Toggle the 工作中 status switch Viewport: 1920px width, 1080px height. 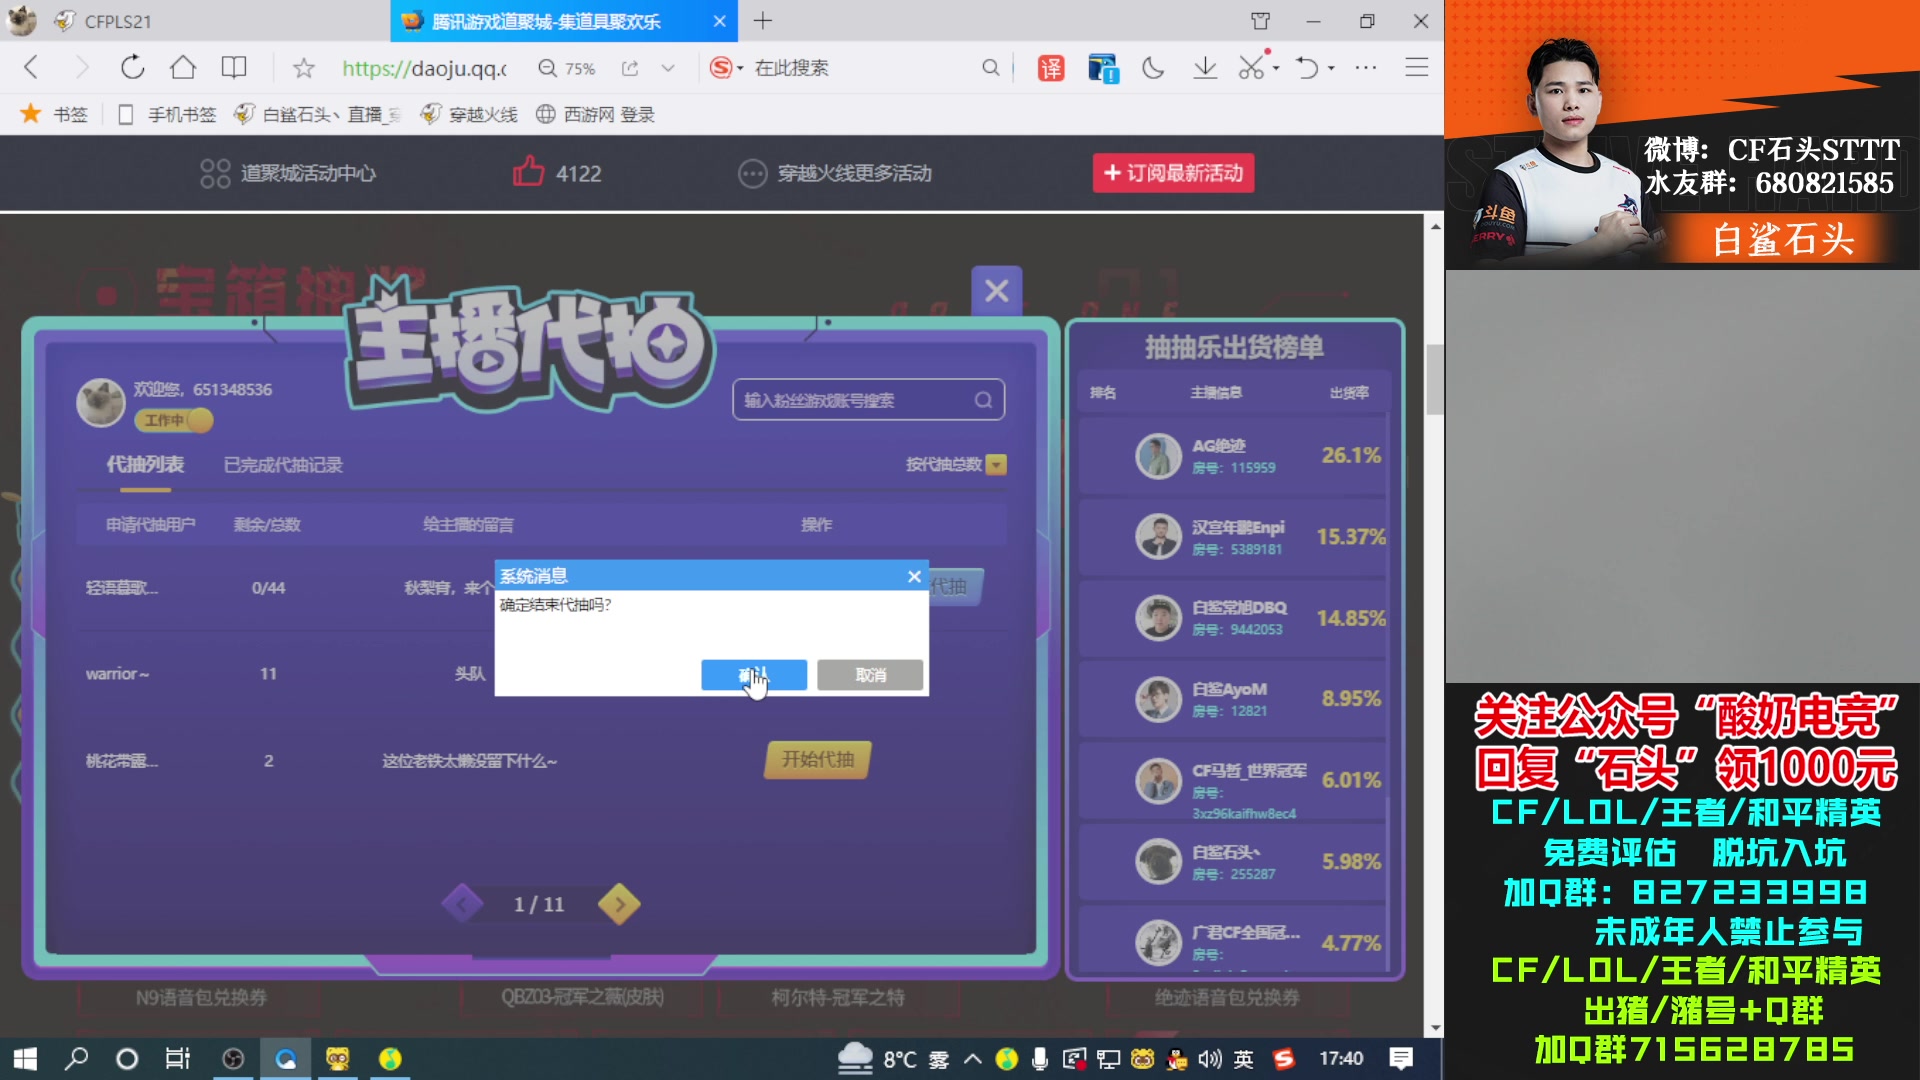[x=175, y=421]
